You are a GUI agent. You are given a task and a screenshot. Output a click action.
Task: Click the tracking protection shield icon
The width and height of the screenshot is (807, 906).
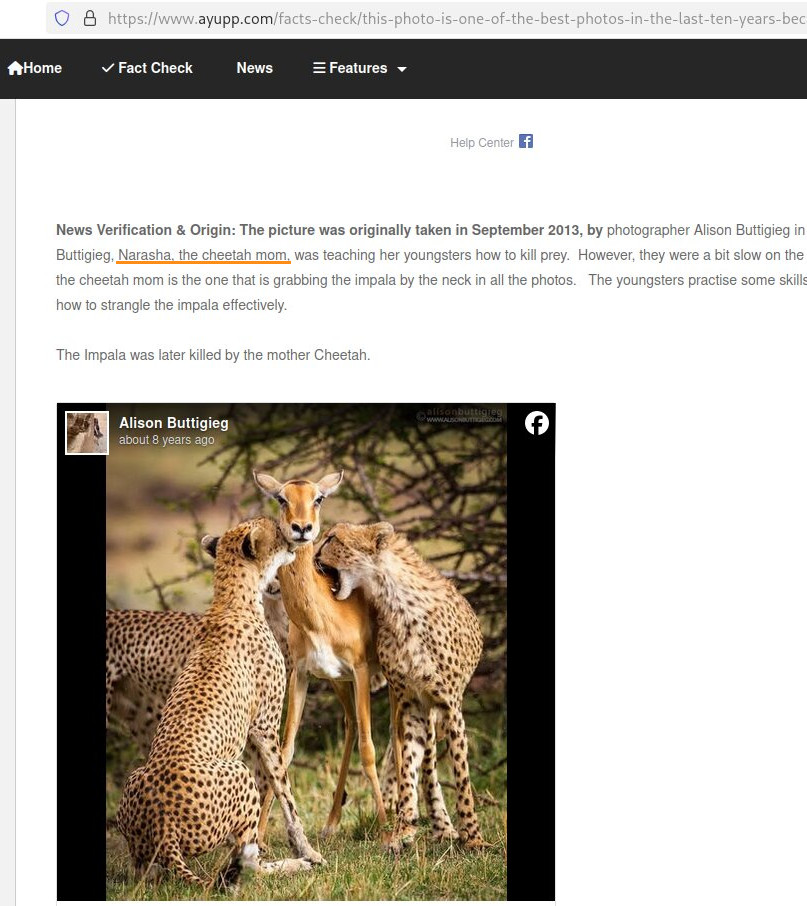coord(62,18)
